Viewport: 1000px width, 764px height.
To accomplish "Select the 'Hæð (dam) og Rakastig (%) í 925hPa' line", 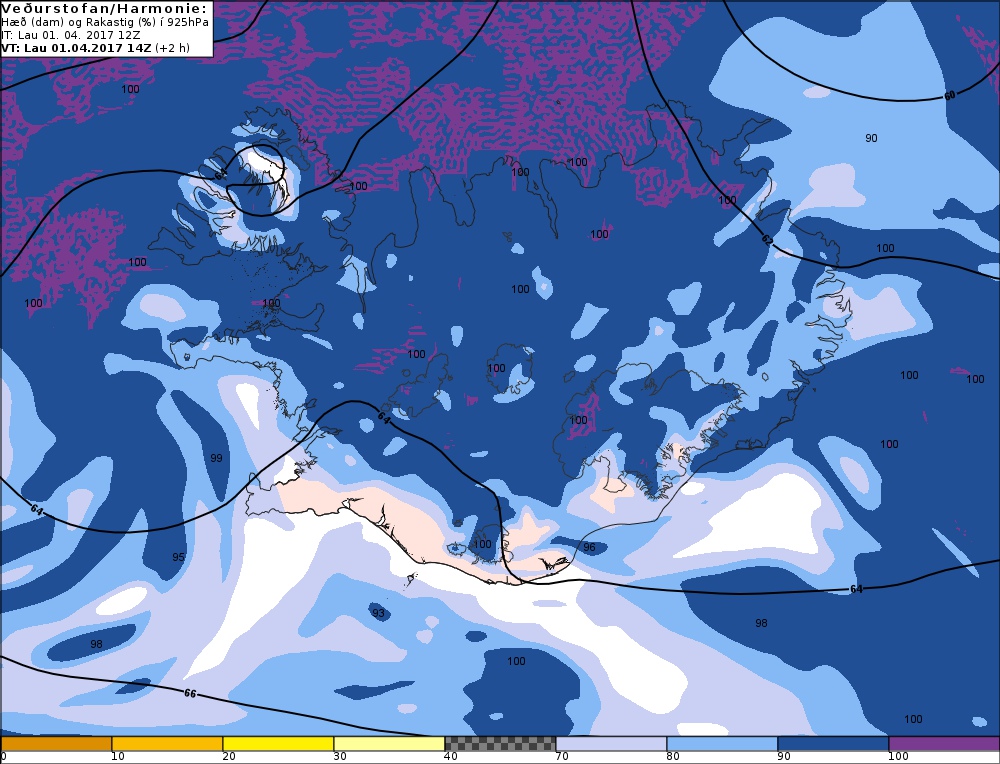I will [105, 22].
